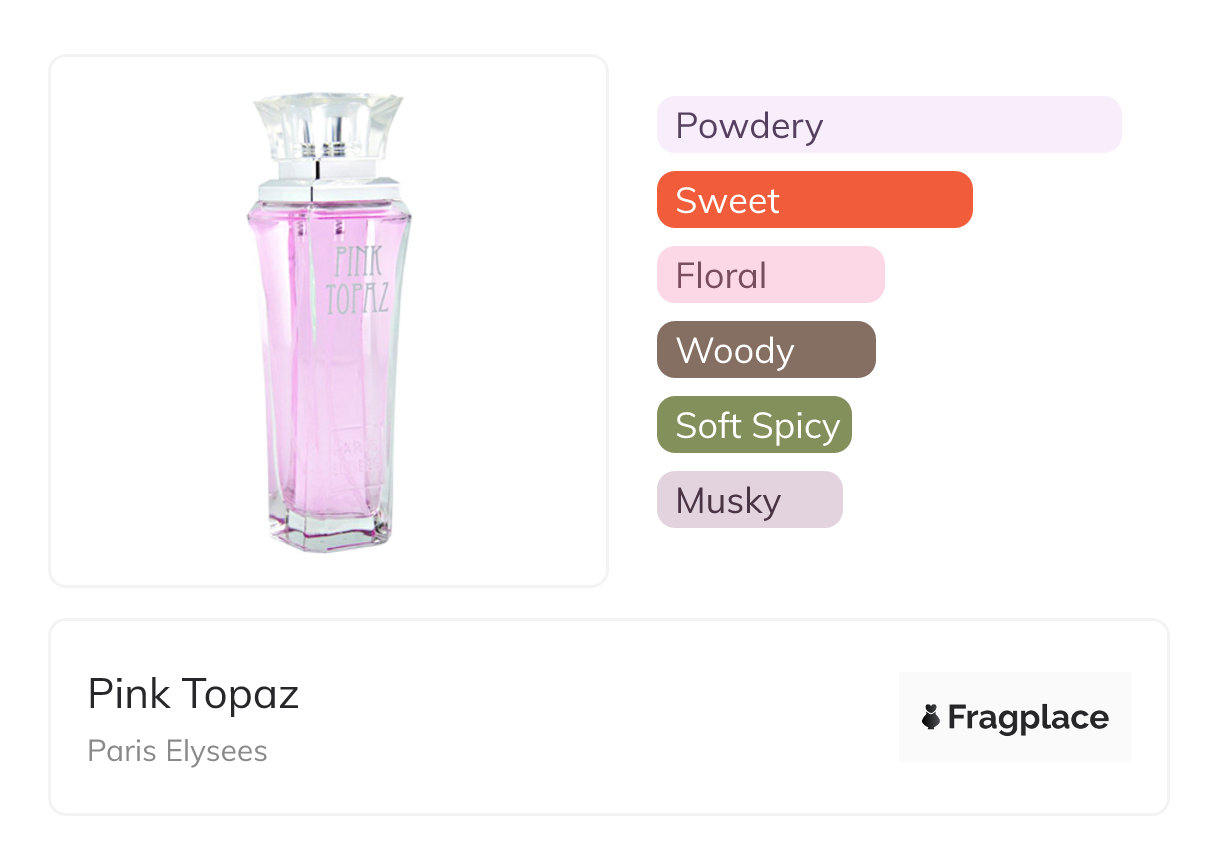
Task: Click the PINK TOPAZ lettering on the bottle
Action: (x=358, y=281)
